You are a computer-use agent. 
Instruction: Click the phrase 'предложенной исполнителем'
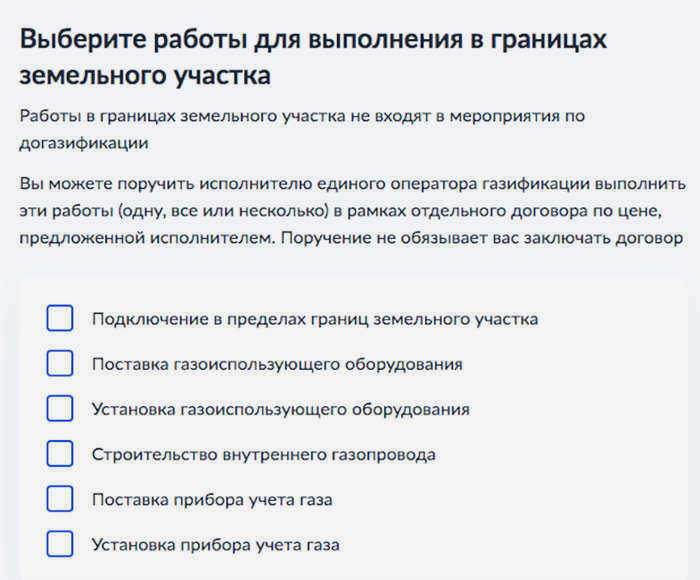(148, 238)
